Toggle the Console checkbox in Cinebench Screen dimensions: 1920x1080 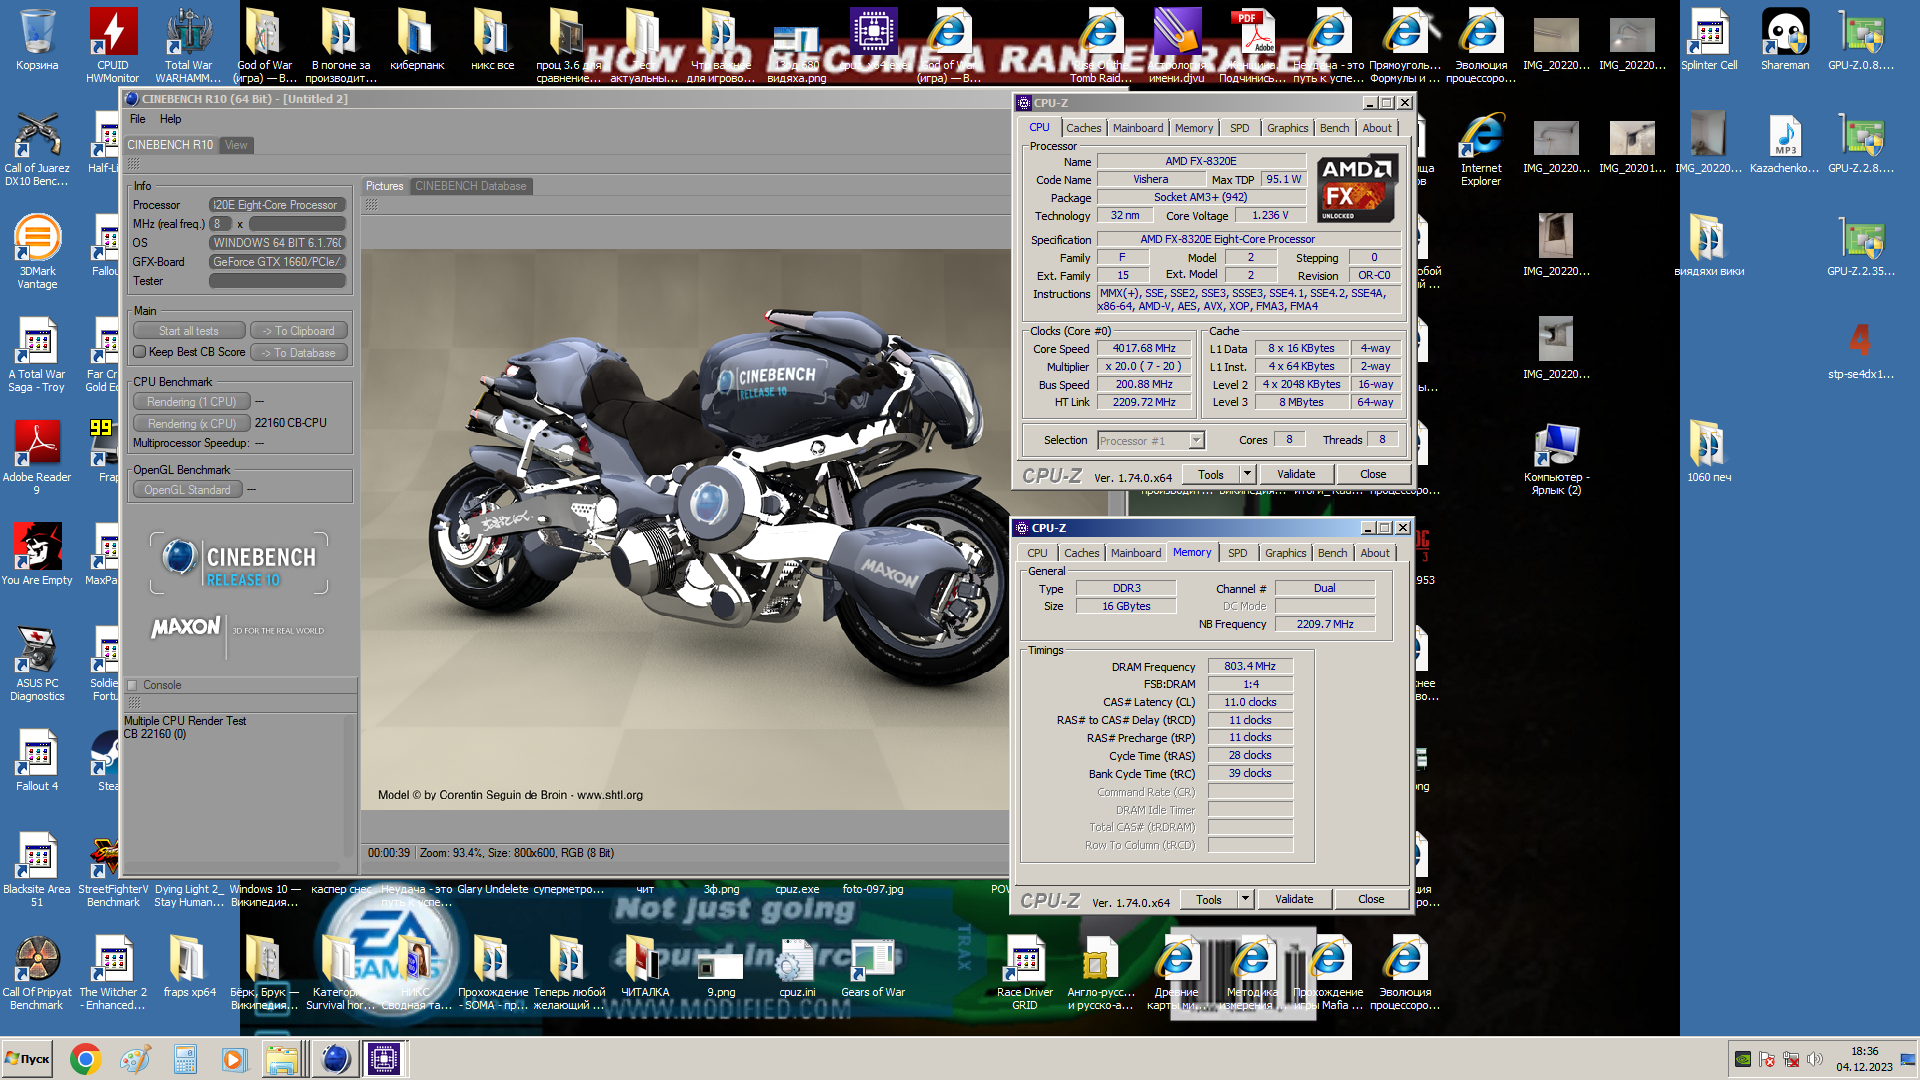click(132, 685)
